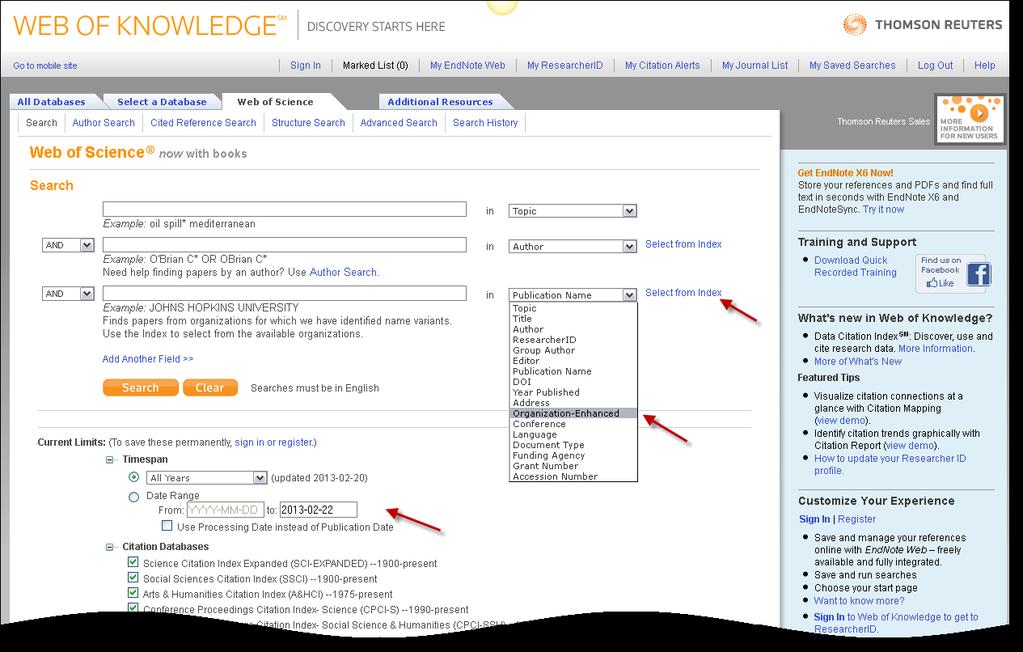Switch to the Select a Database tab
The height and width of the screenshot is (652, 1023).
(x=162, y=102)
